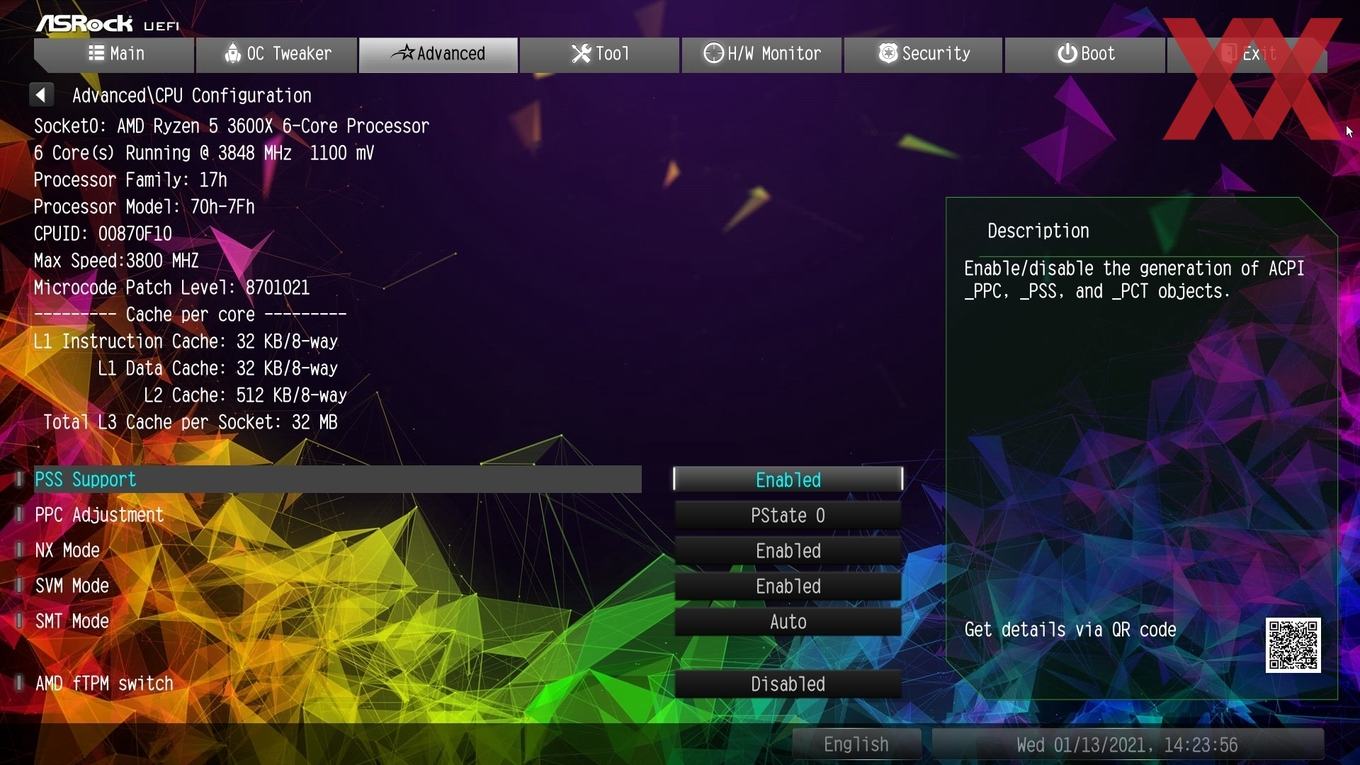
Task: Select the AMD fTPM switch row label
Action: click(104, 683)
